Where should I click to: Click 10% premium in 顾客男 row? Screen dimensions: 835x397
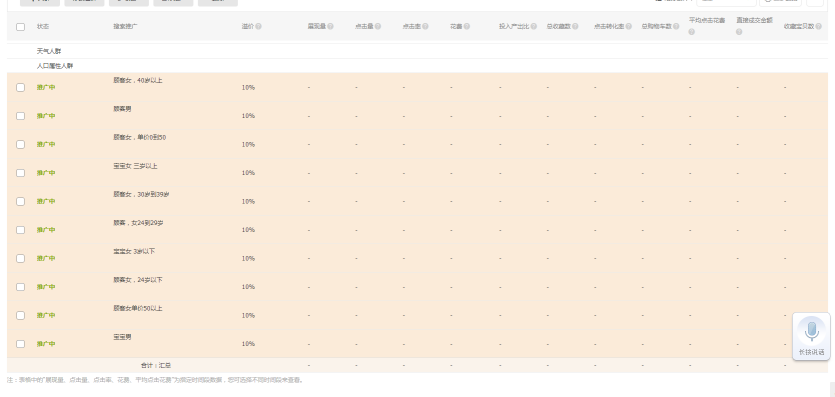pyautogui.click(x=248, y=116)
